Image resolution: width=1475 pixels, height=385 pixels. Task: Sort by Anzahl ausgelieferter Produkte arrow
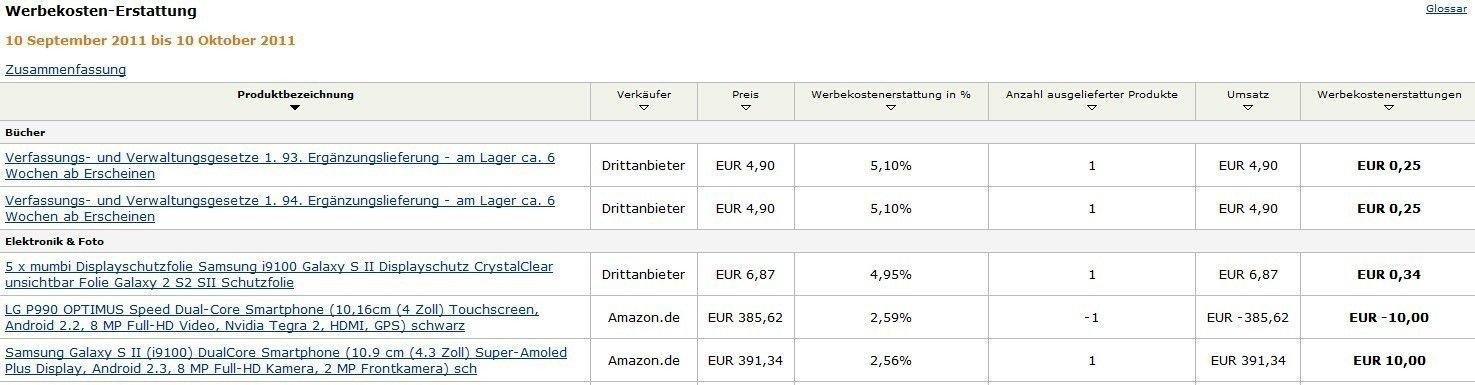pos(1091,108)
